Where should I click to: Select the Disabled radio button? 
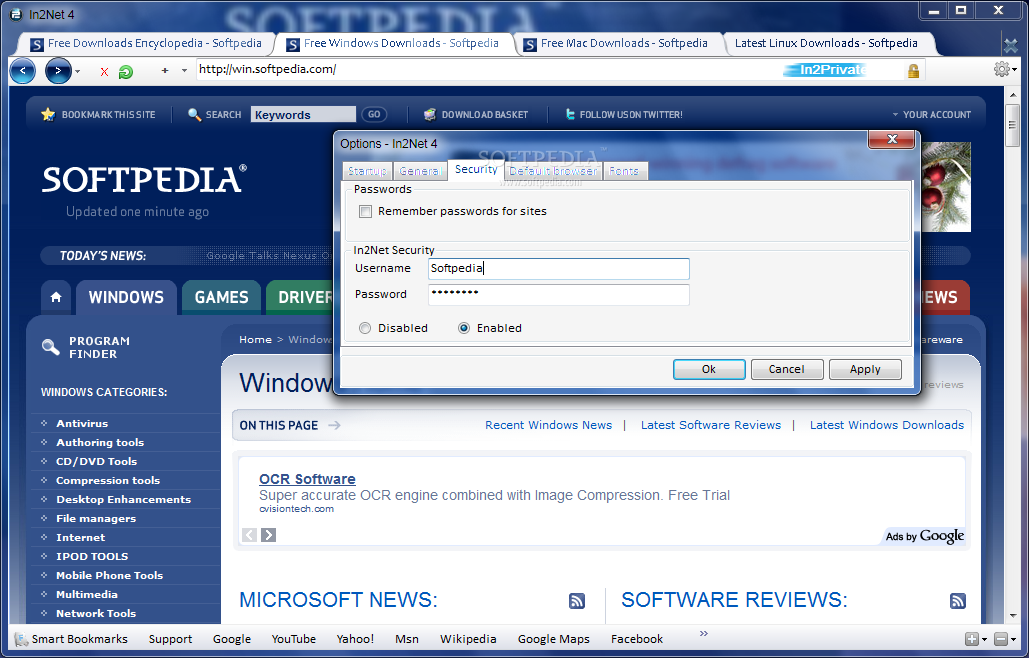click(x=365, y=328)
